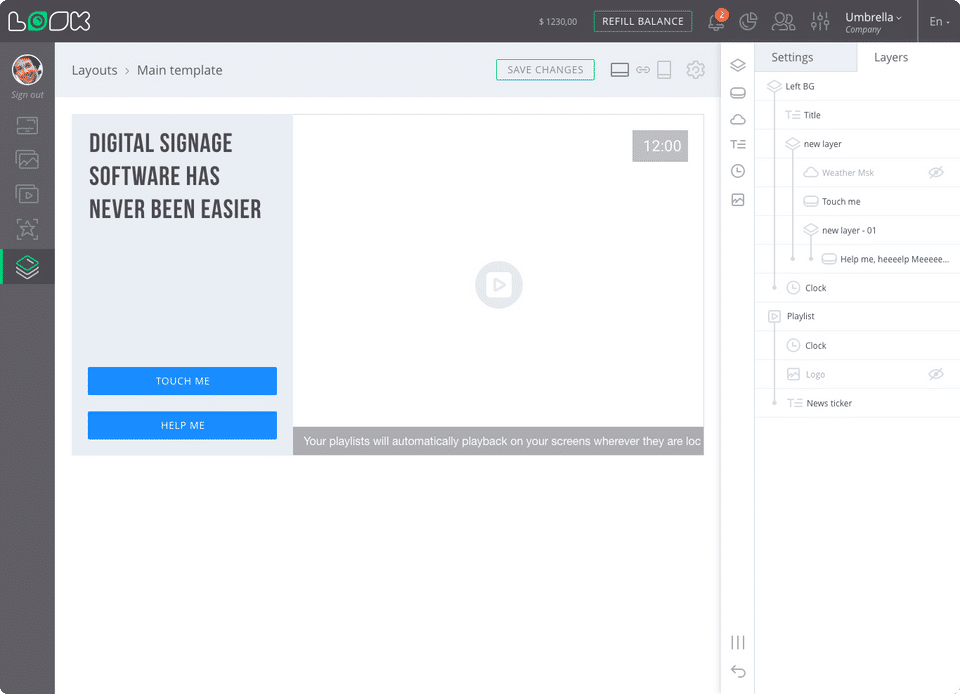Image resolution: width=960 pixels, height=694 pixels.
Task: Open the Layouts section in sidebar
Action: [27, 267]
